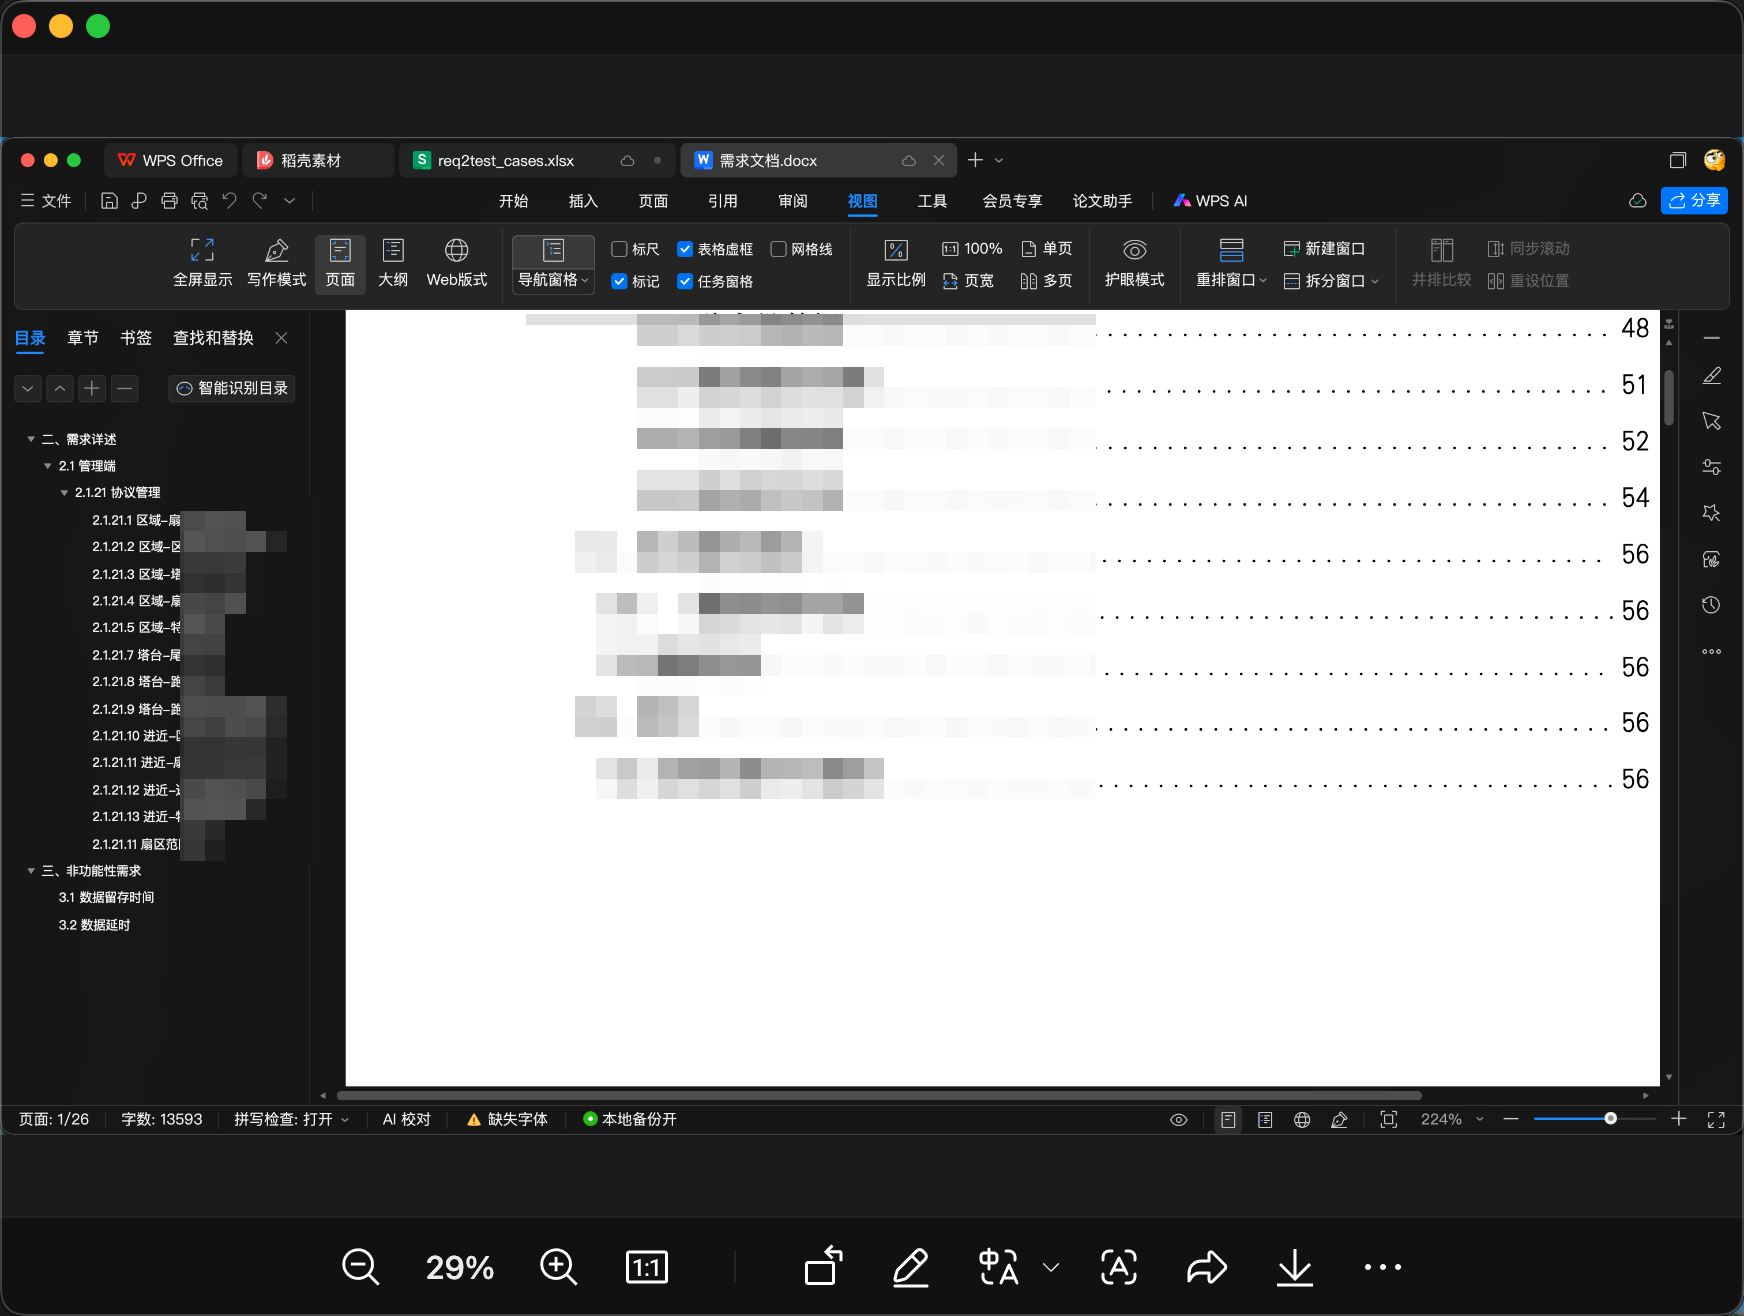
Task: Click the download icon in preview bar
Action: click(1295, 1267)
